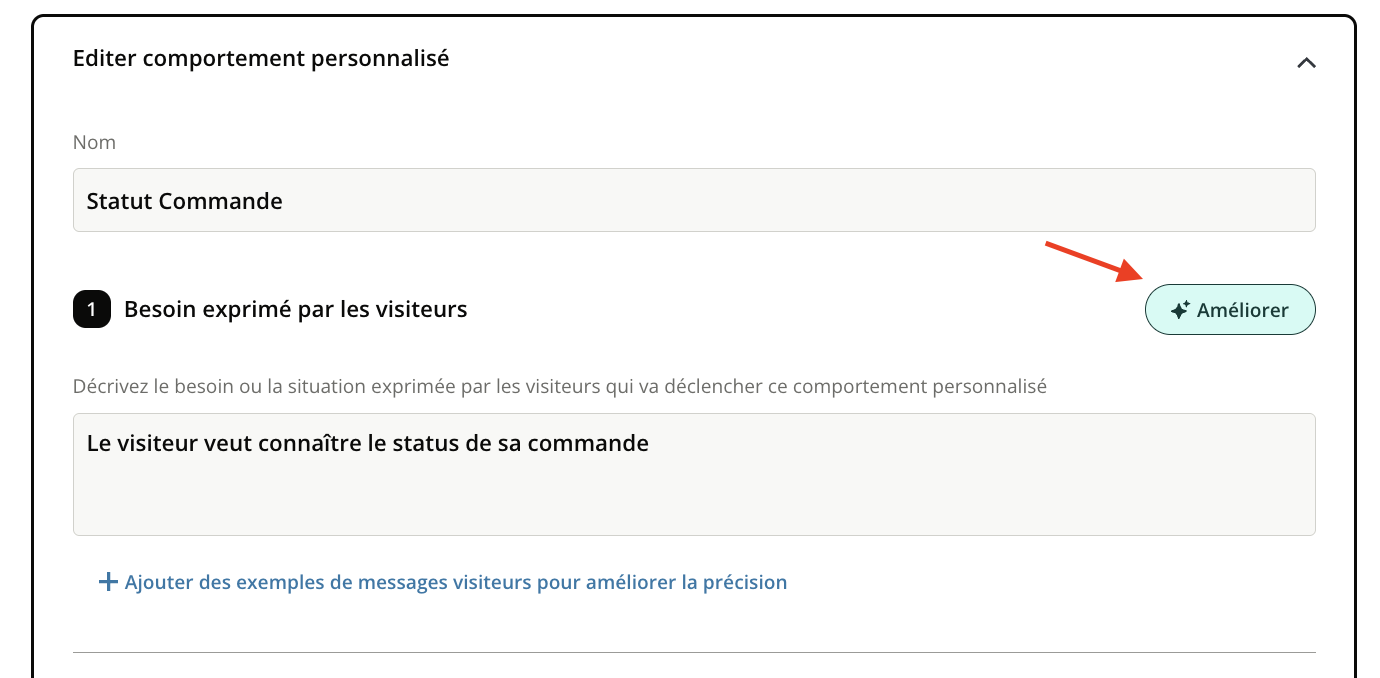Screen dimensions: 1380x678
Task: Click the empty lower area of the textarea
Action: (x=694, y=505)
